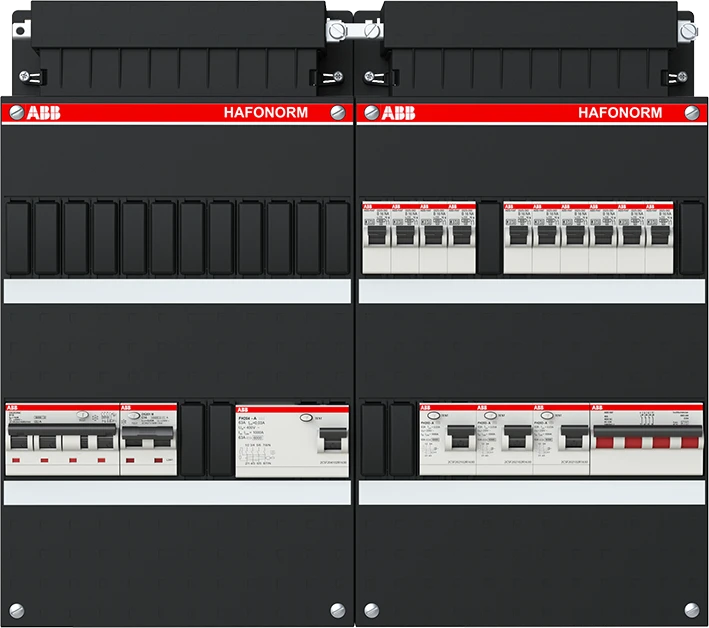Flip the last breaker in the upper-right row
The image size is (709, 628).
click(660, 237)
